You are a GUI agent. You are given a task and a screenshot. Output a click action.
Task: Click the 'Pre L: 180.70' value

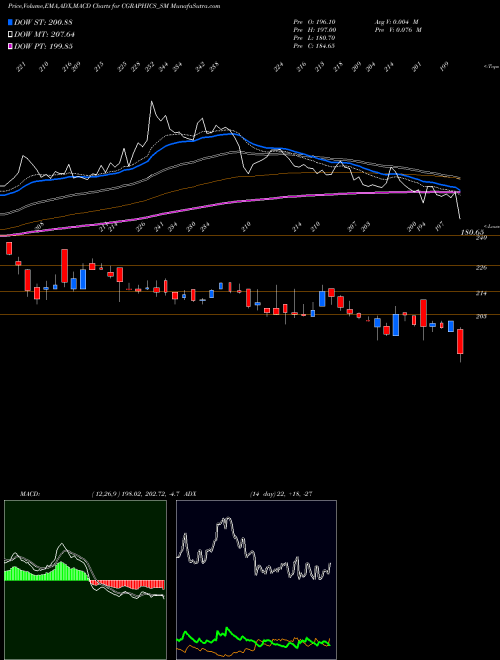[314, 38]
